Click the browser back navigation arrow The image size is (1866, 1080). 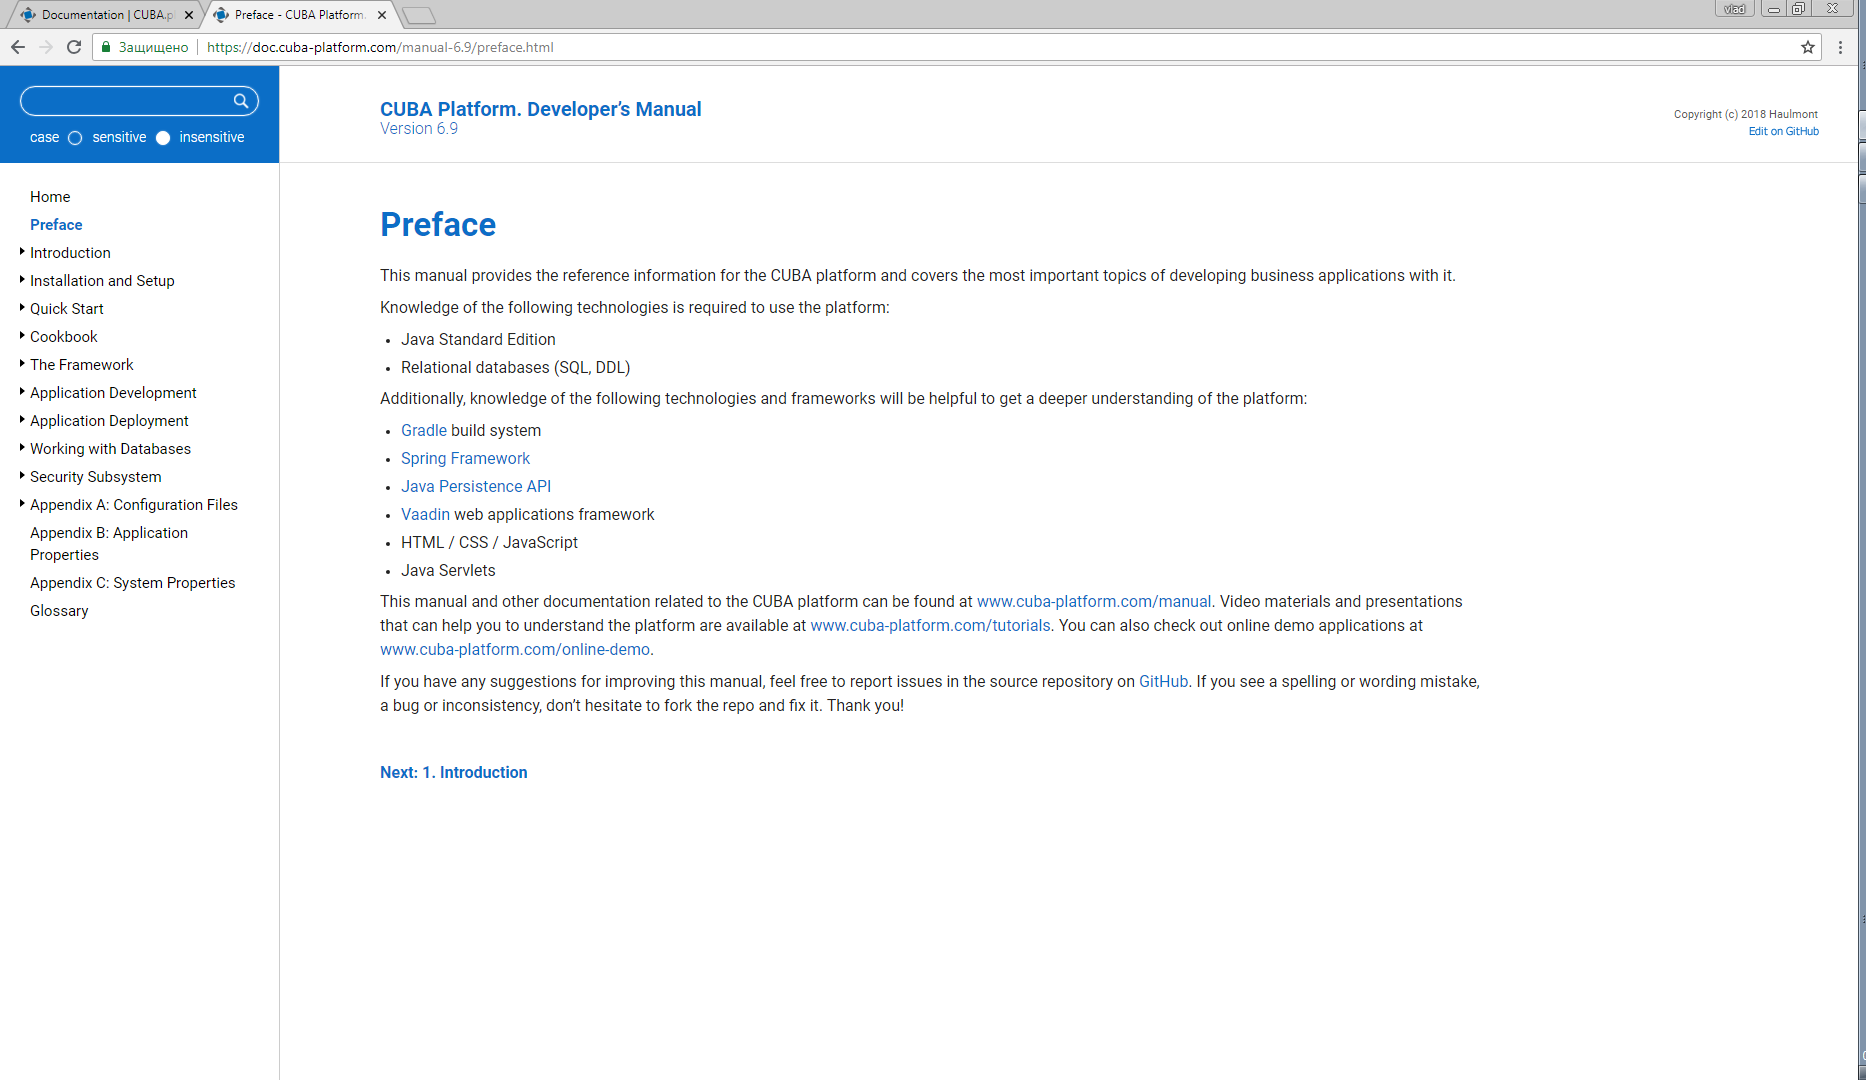tap(17, 46)
